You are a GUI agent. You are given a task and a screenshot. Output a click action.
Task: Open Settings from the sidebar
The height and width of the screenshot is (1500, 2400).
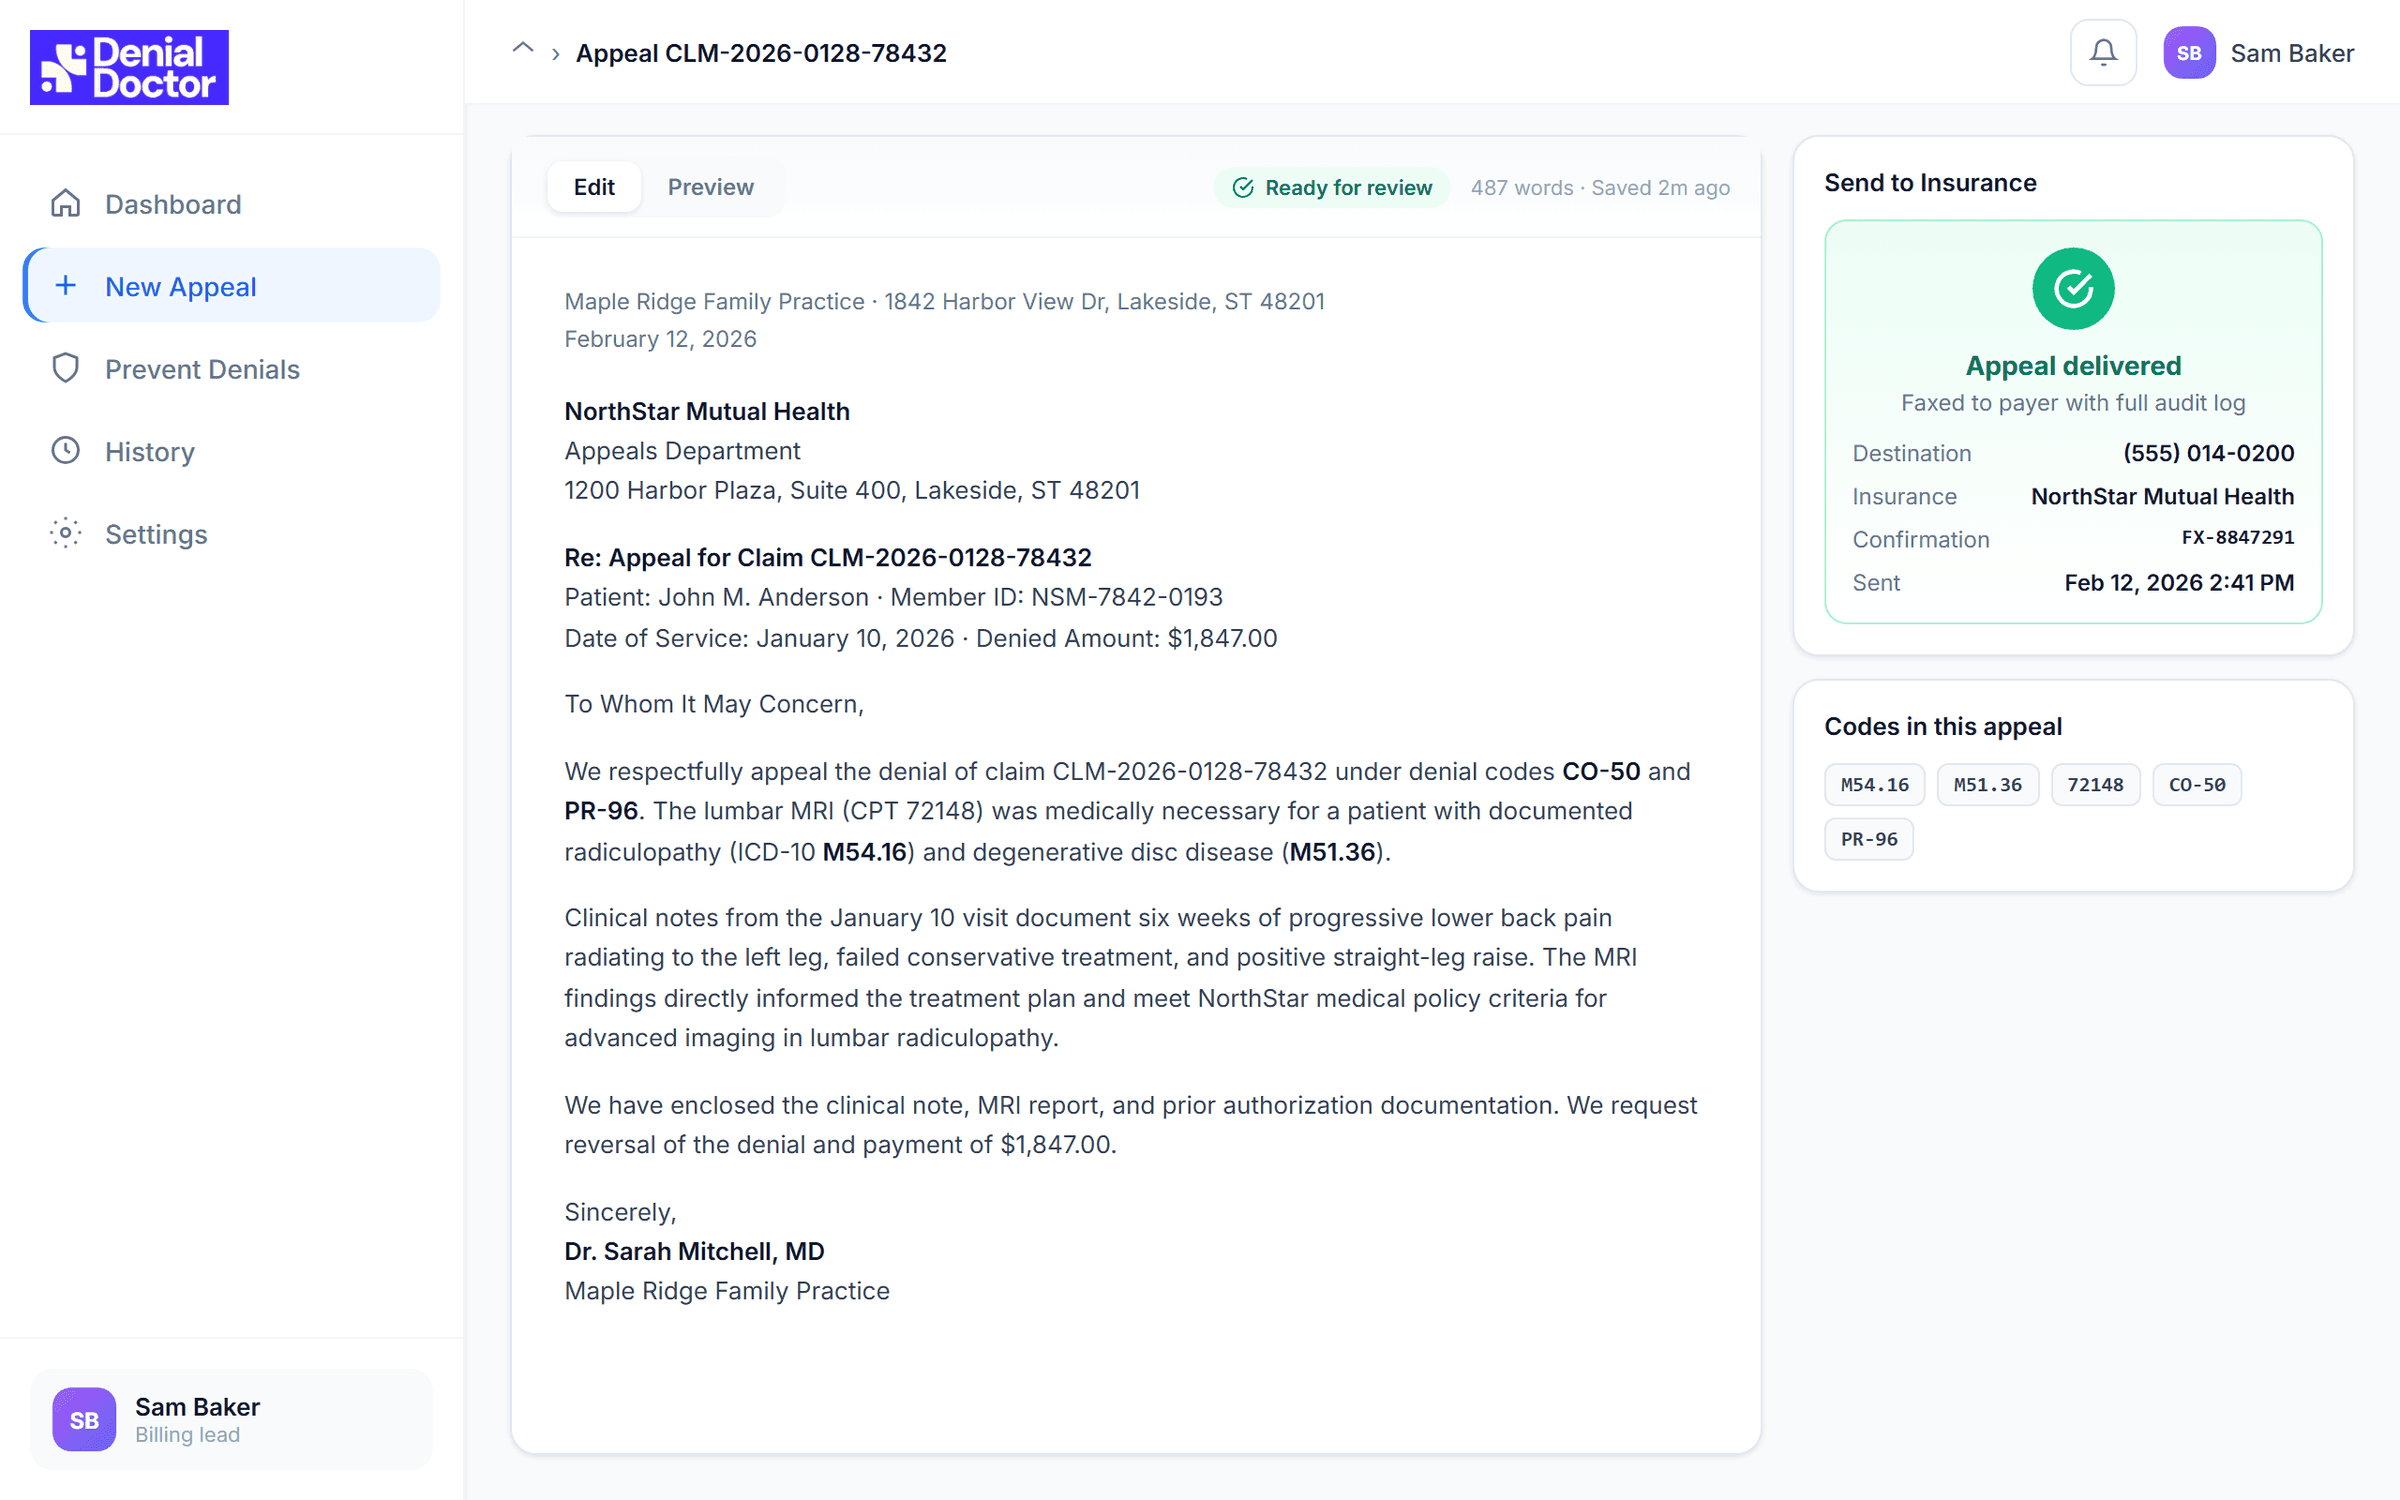(x=232, y=534)
